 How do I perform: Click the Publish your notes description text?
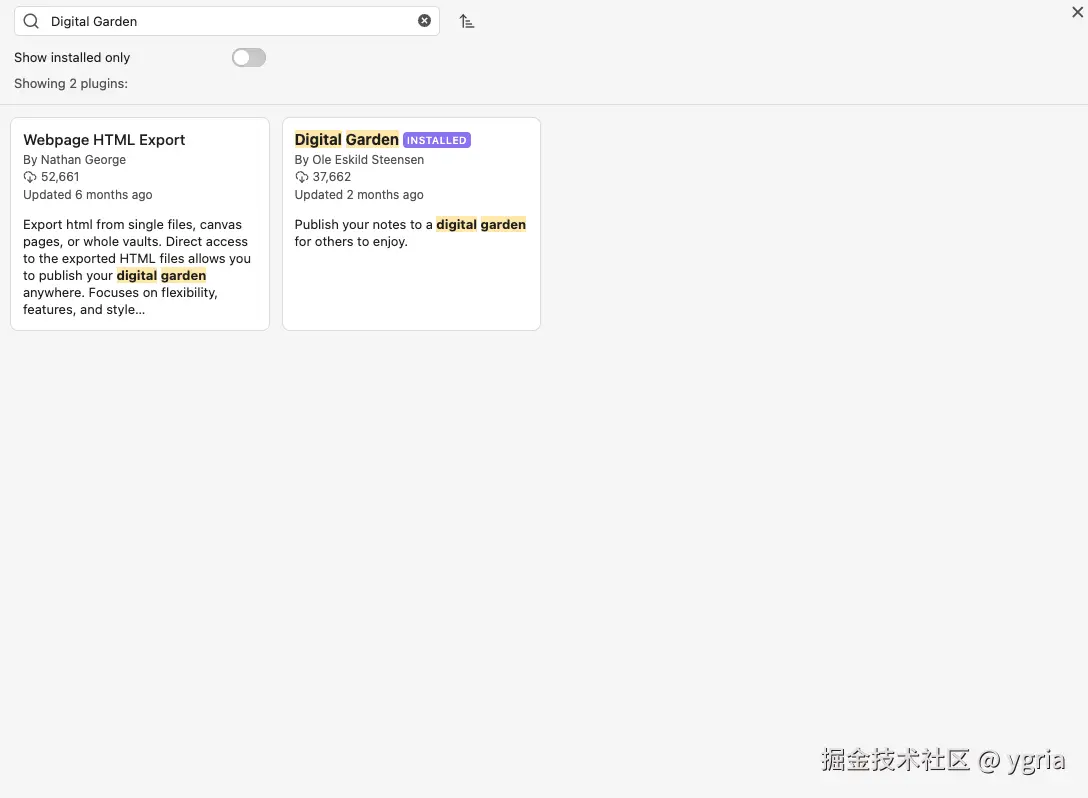coord(410,233)
